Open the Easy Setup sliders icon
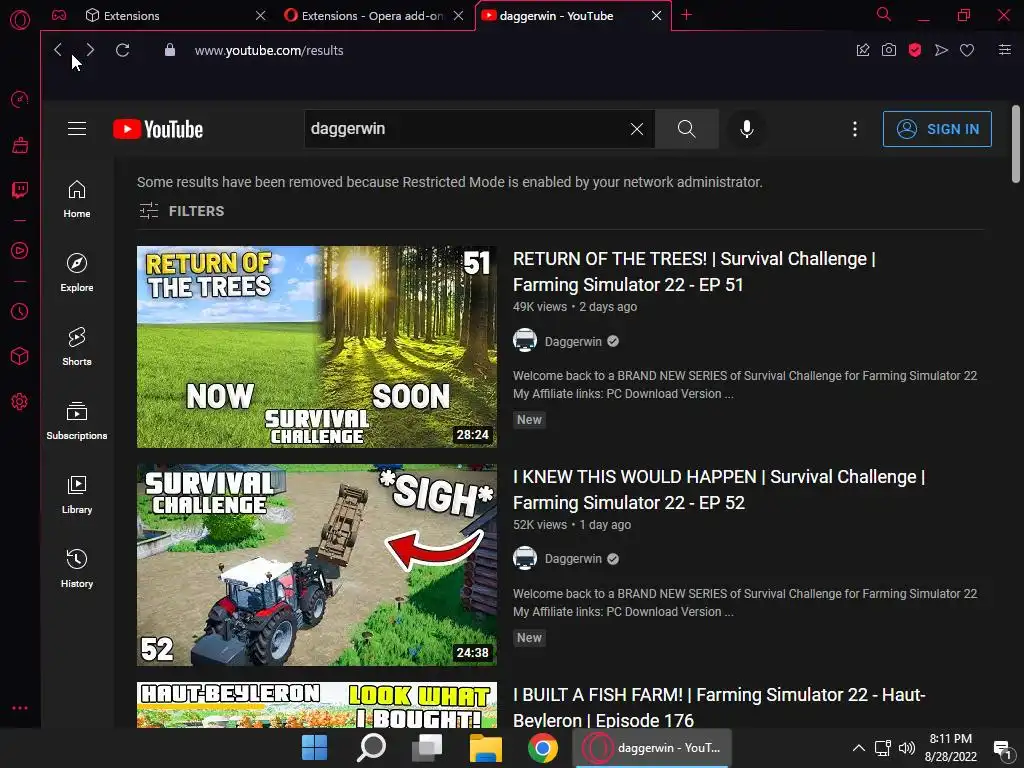This screenshot has height=768, width=1024. 1005,50
